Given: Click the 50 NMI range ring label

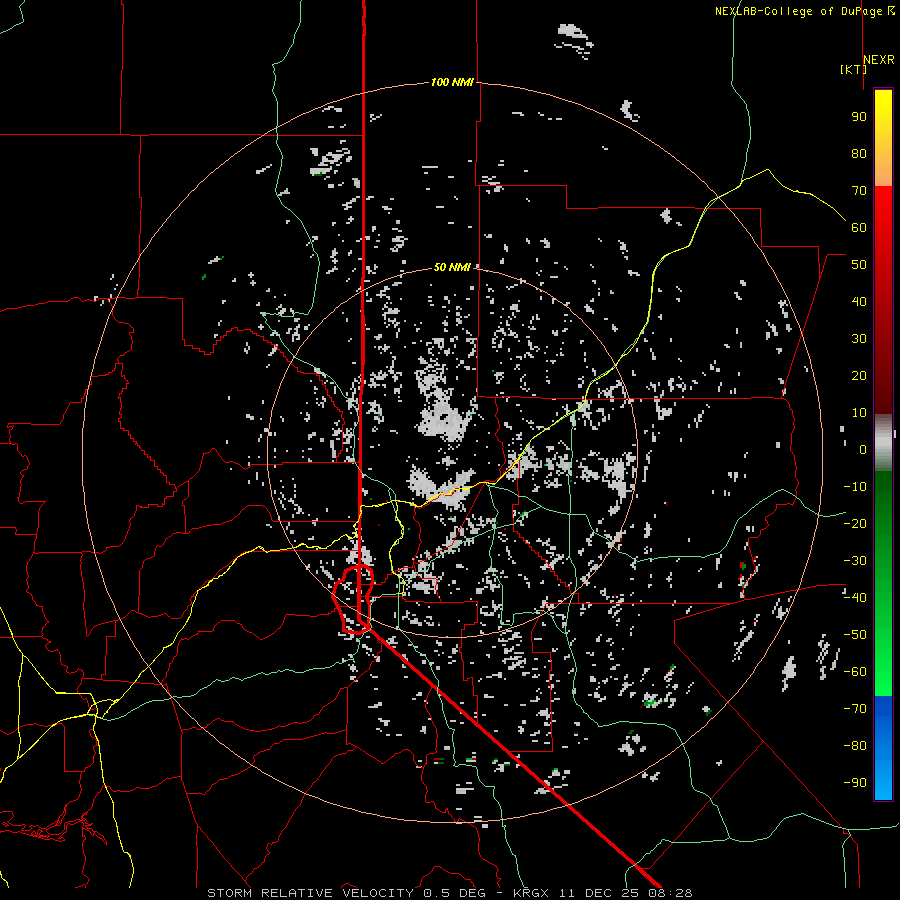Looking at the screenshot, I should click(452, 267).
